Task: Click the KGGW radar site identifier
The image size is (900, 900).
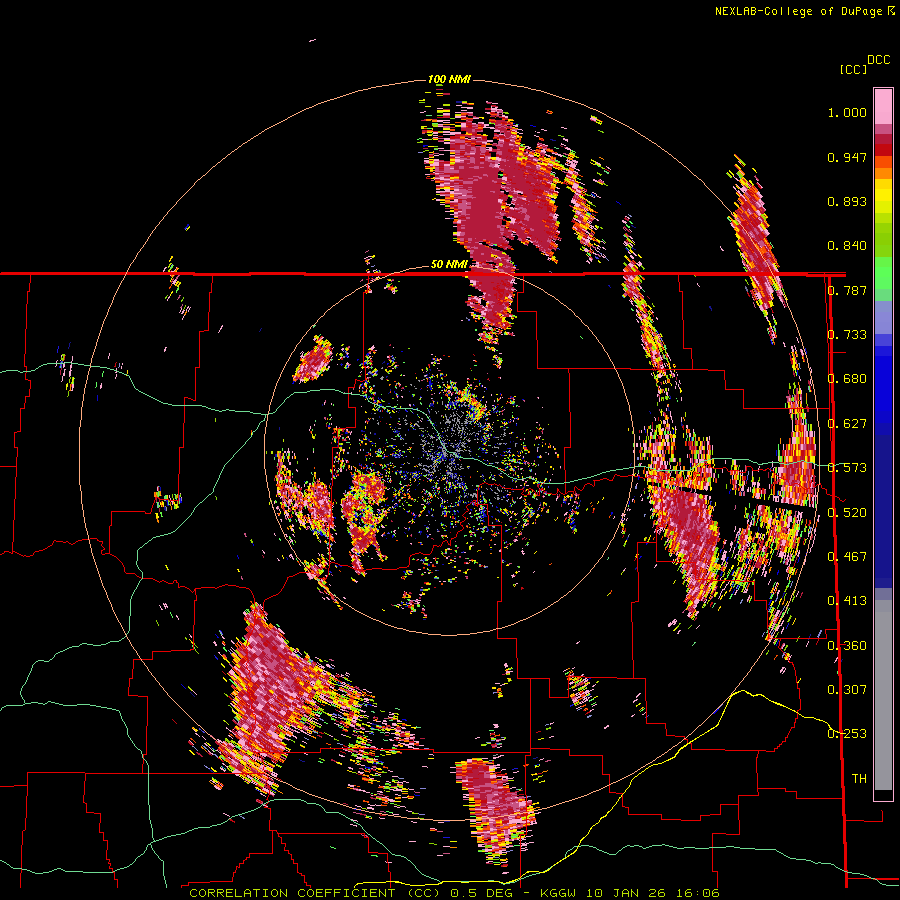Action: pos(560,893)
